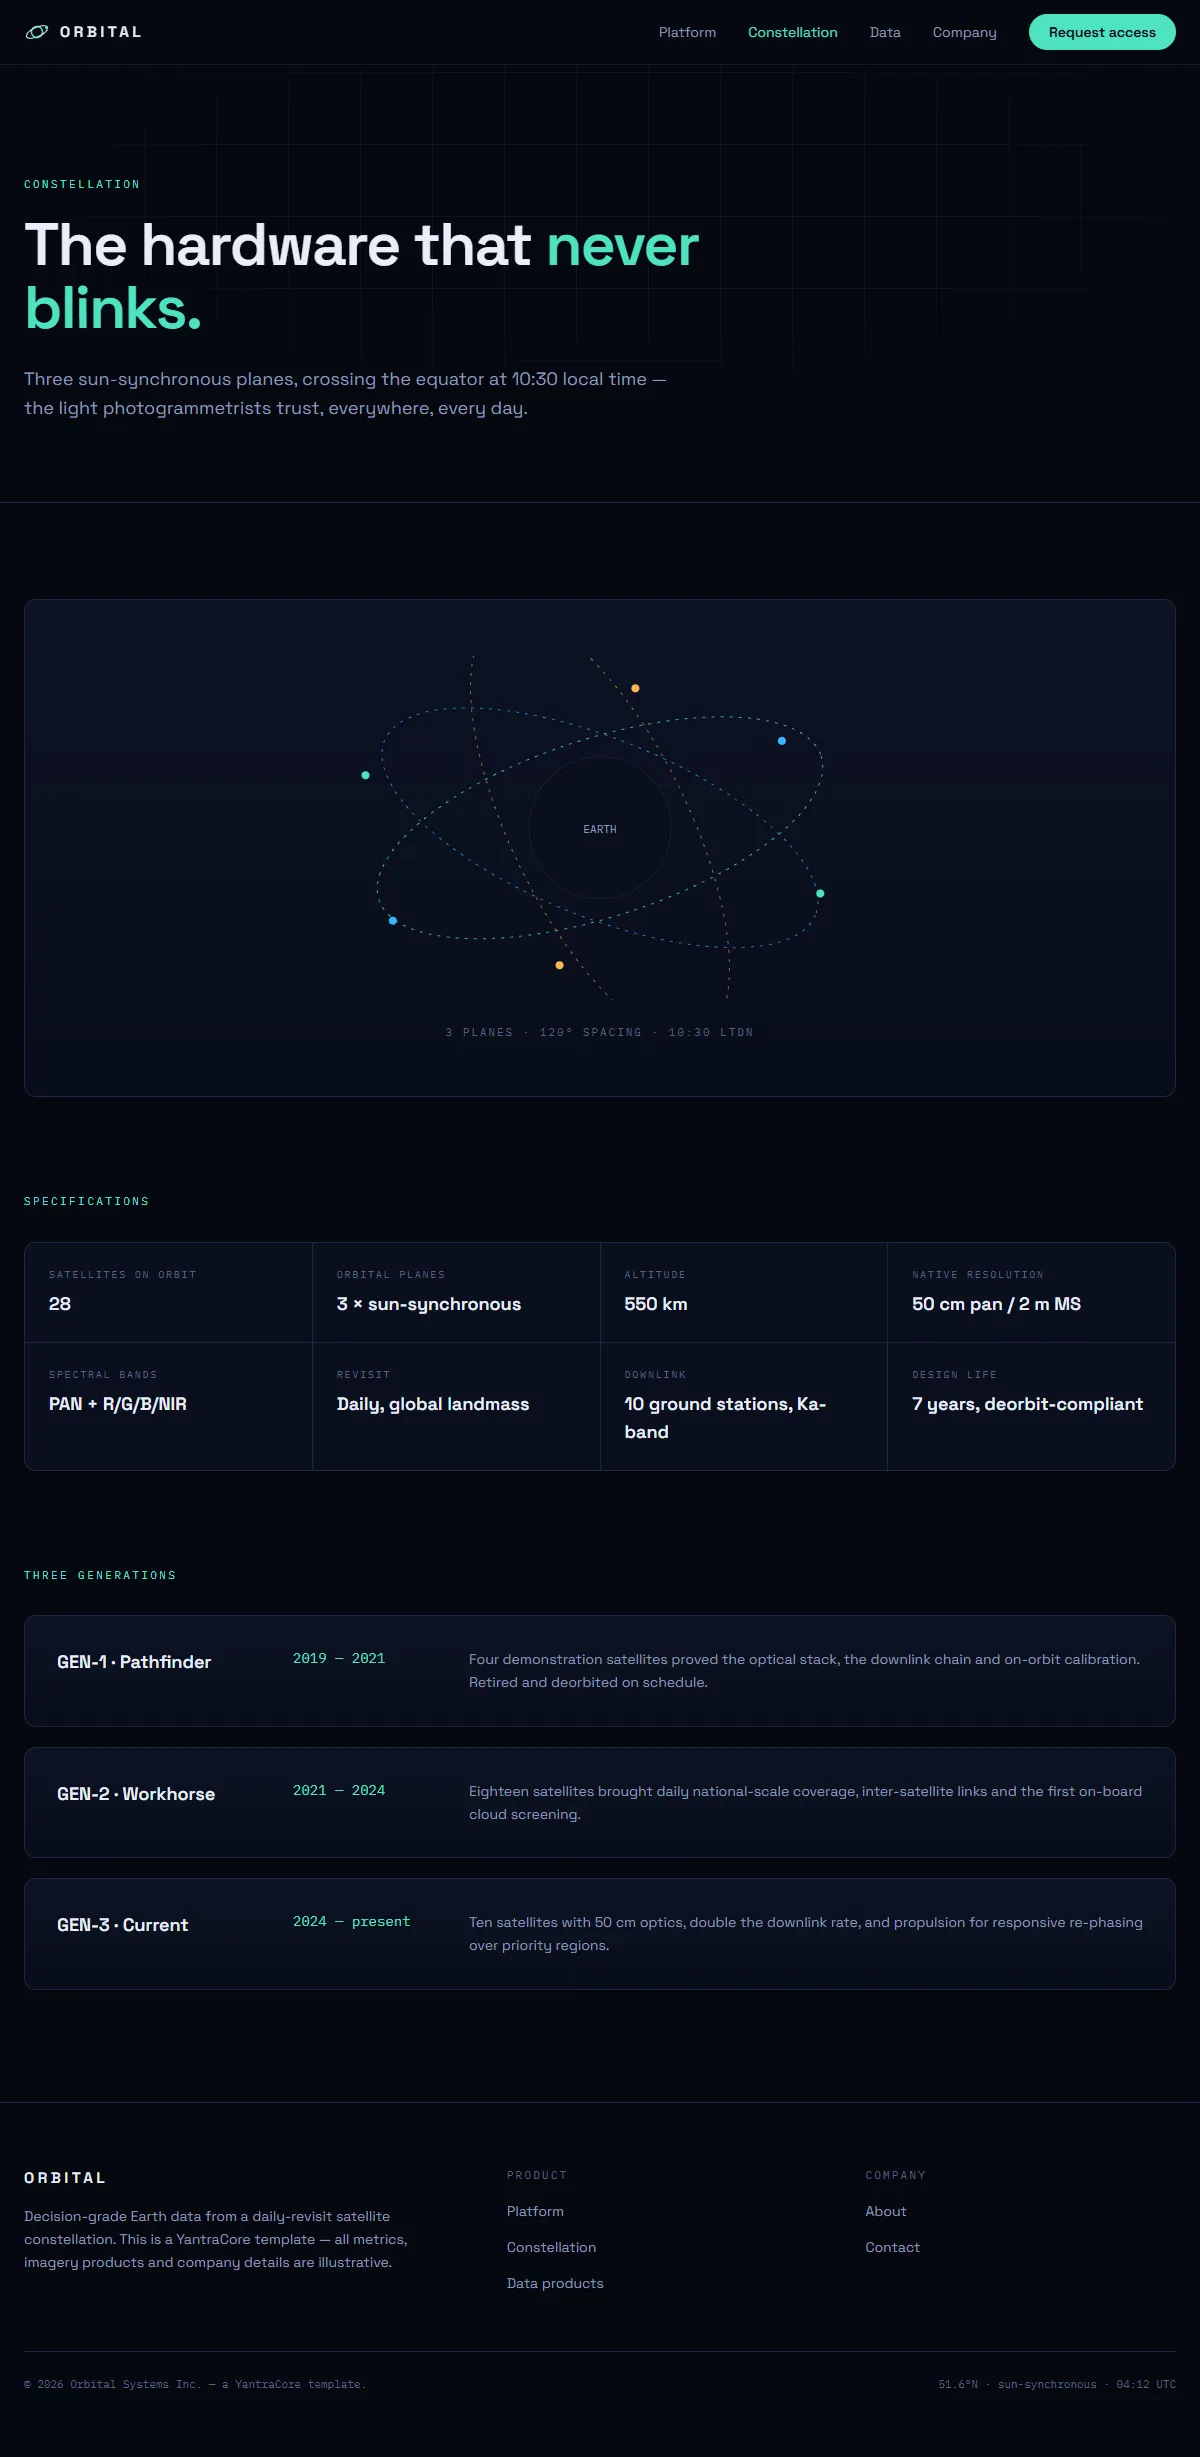1200x2457 pixels.
Task: Open the footer About link
Action: (x=886, y=2211)
